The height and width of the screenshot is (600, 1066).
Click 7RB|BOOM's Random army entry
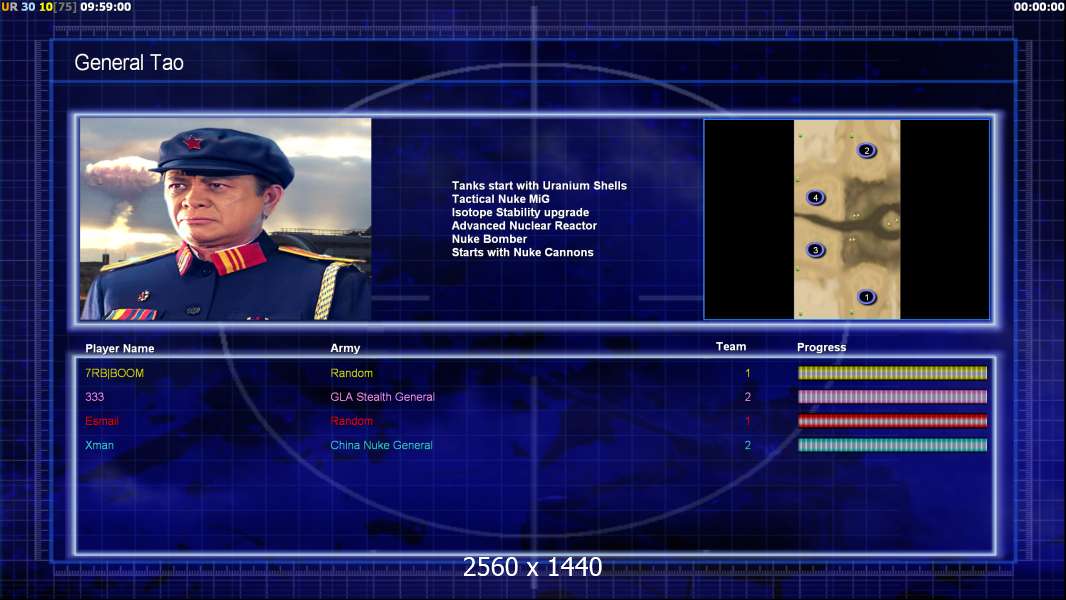(x=351, y=373)
